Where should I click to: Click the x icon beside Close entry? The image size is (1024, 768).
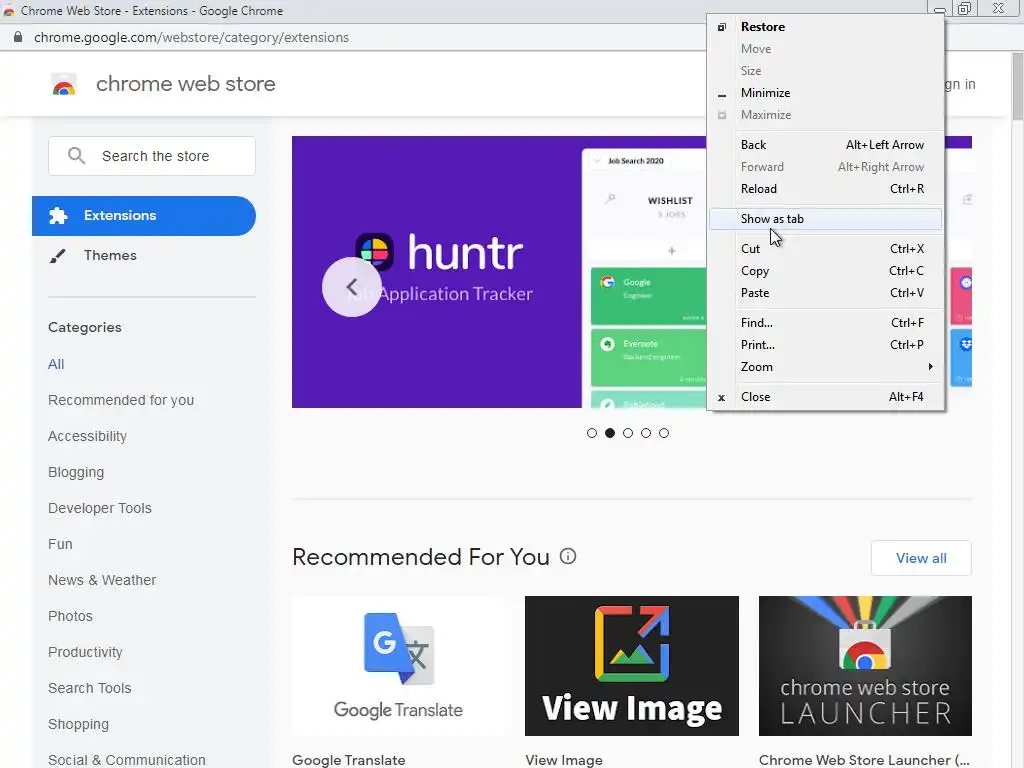point(721,397)
